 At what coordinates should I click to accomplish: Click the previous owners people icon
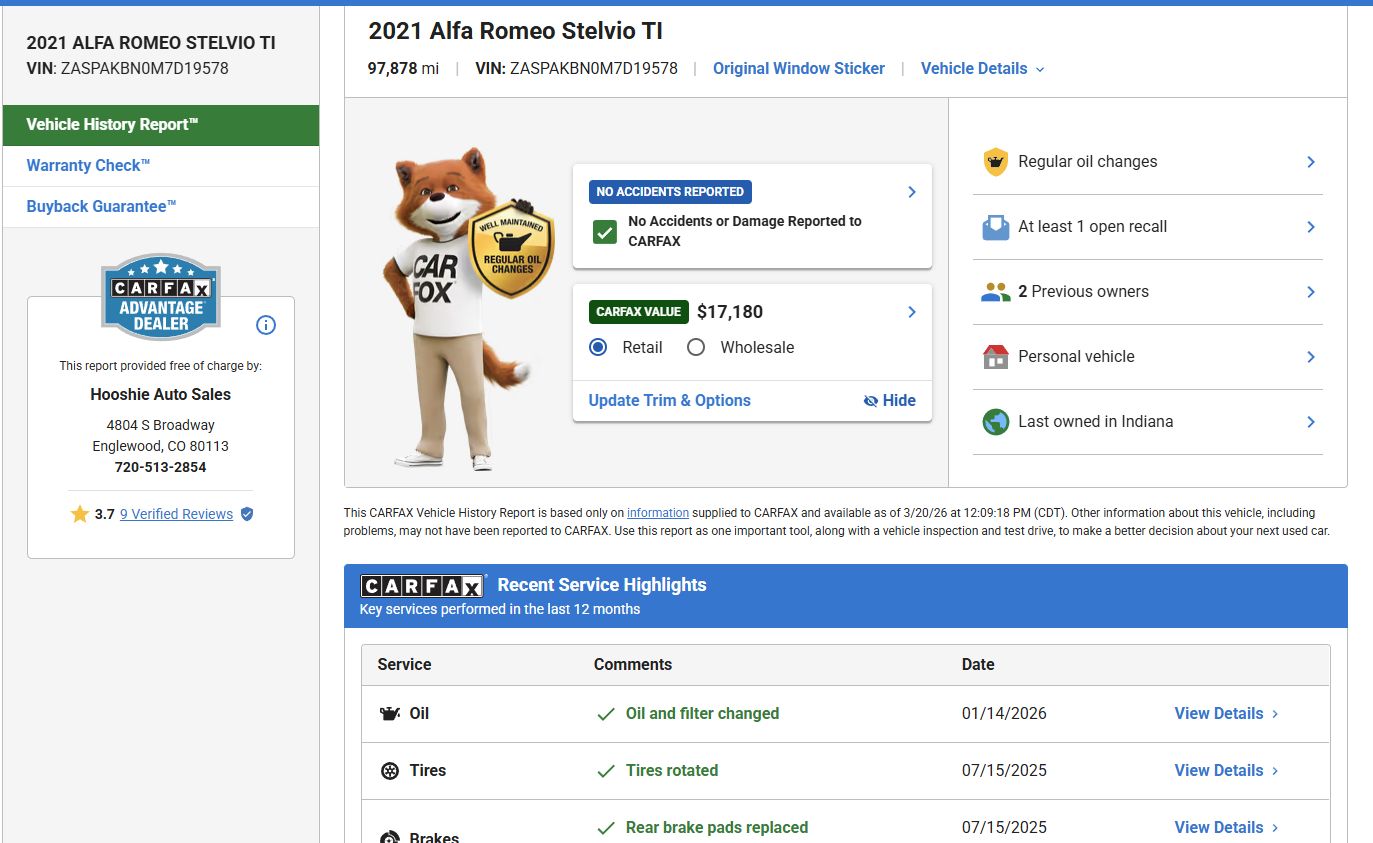pos(995,292)
